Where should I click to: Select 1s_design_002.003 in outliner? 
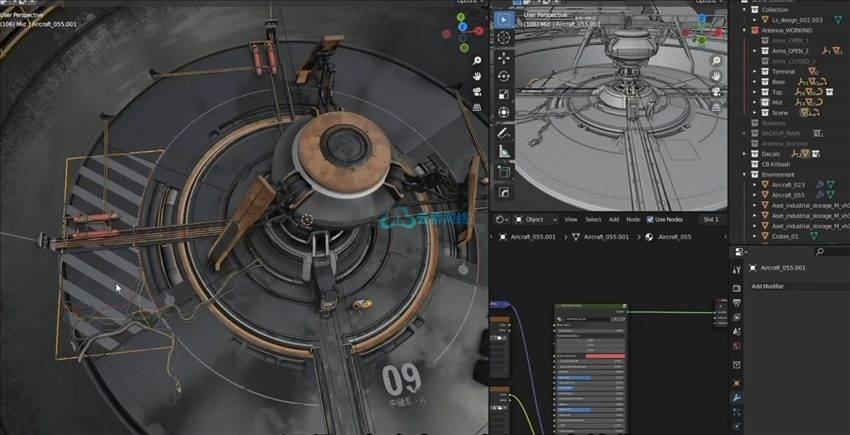(x=797, y=20)
